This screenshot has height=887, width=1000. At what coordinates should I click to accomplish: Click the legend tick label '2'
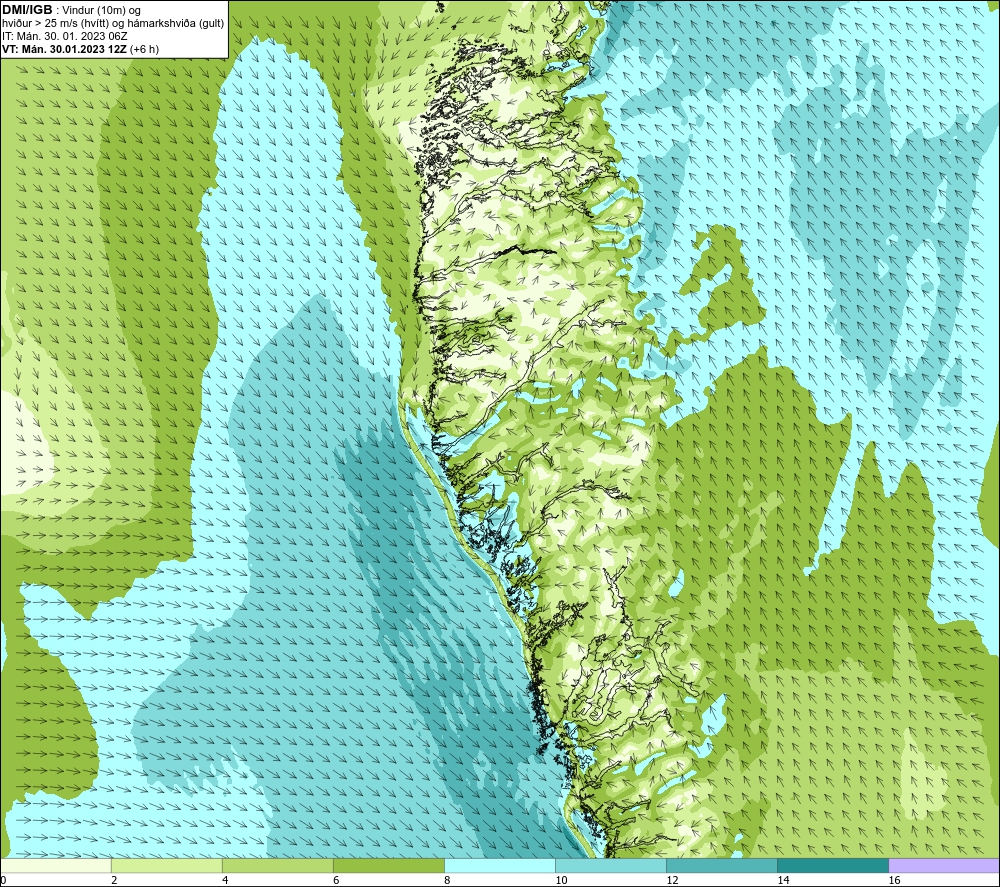[x=114, y=881]
